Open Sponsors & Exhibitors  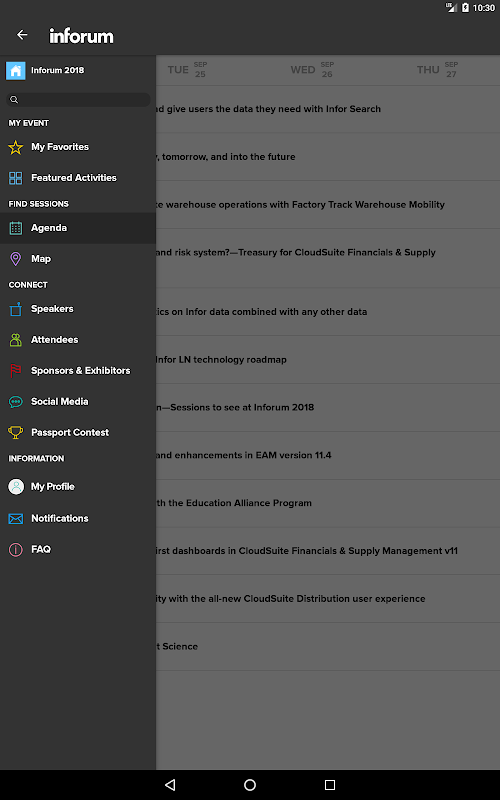tap(78, 371)
